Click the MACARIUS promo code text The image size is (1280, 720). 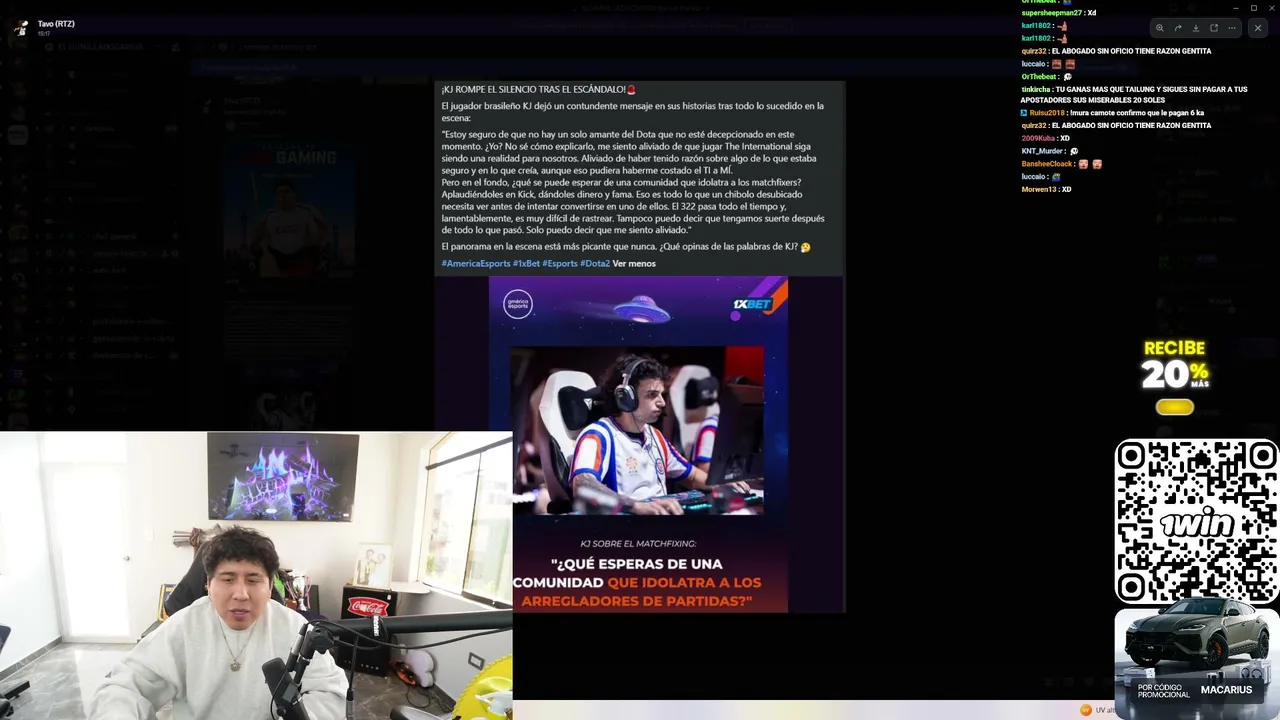coord(1226,690)
